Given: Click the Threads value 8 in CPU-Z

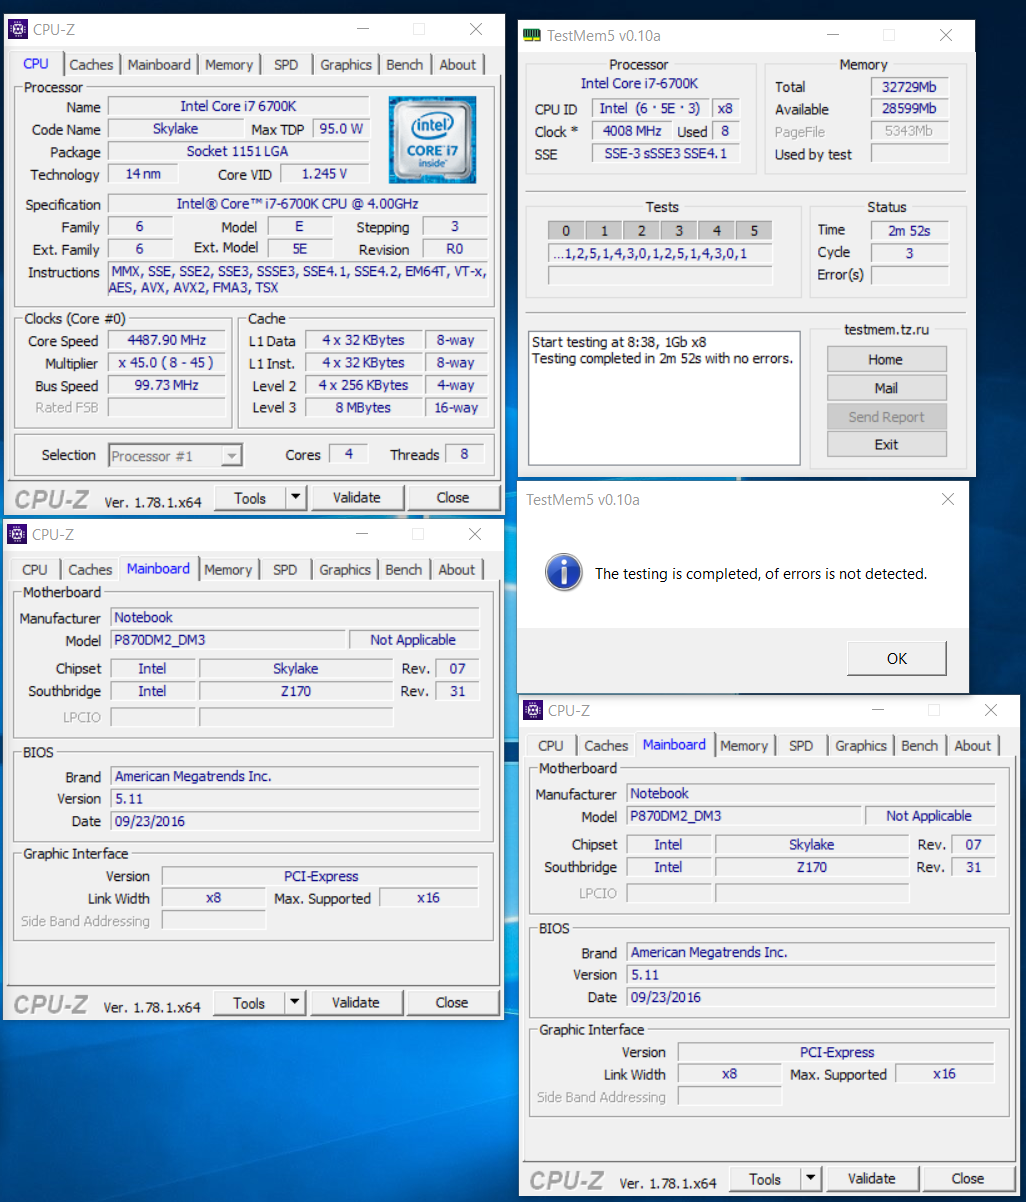Looking at the screenshot, I should (x=464, y=454).
